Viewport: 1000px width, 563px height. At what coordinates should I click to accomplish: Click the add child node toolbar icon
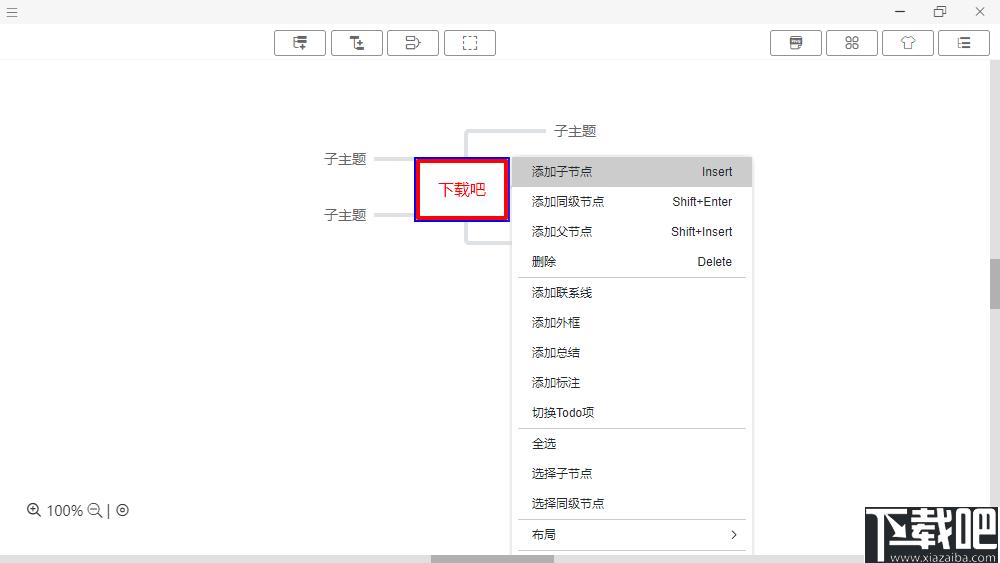[357, 43]
